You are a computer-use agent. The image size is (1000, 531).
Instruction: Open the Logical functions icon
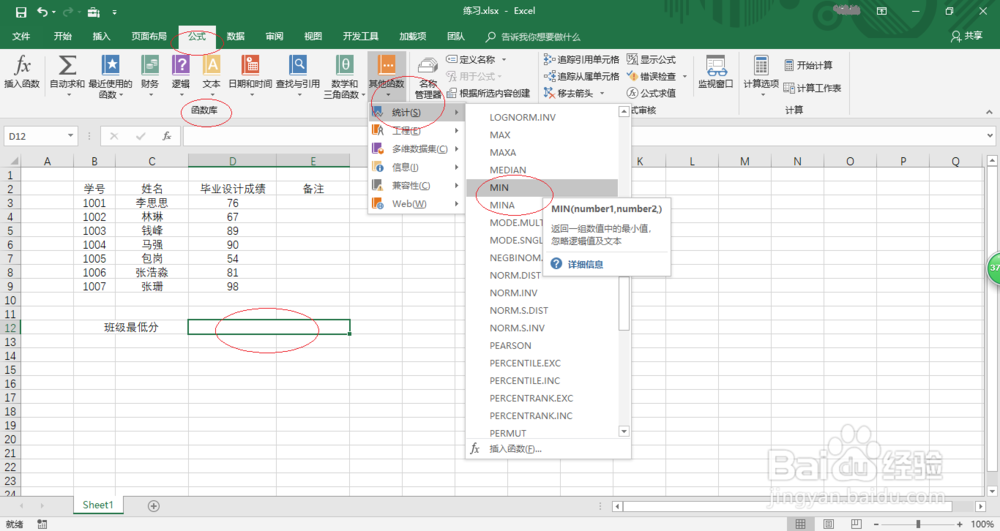180,66
